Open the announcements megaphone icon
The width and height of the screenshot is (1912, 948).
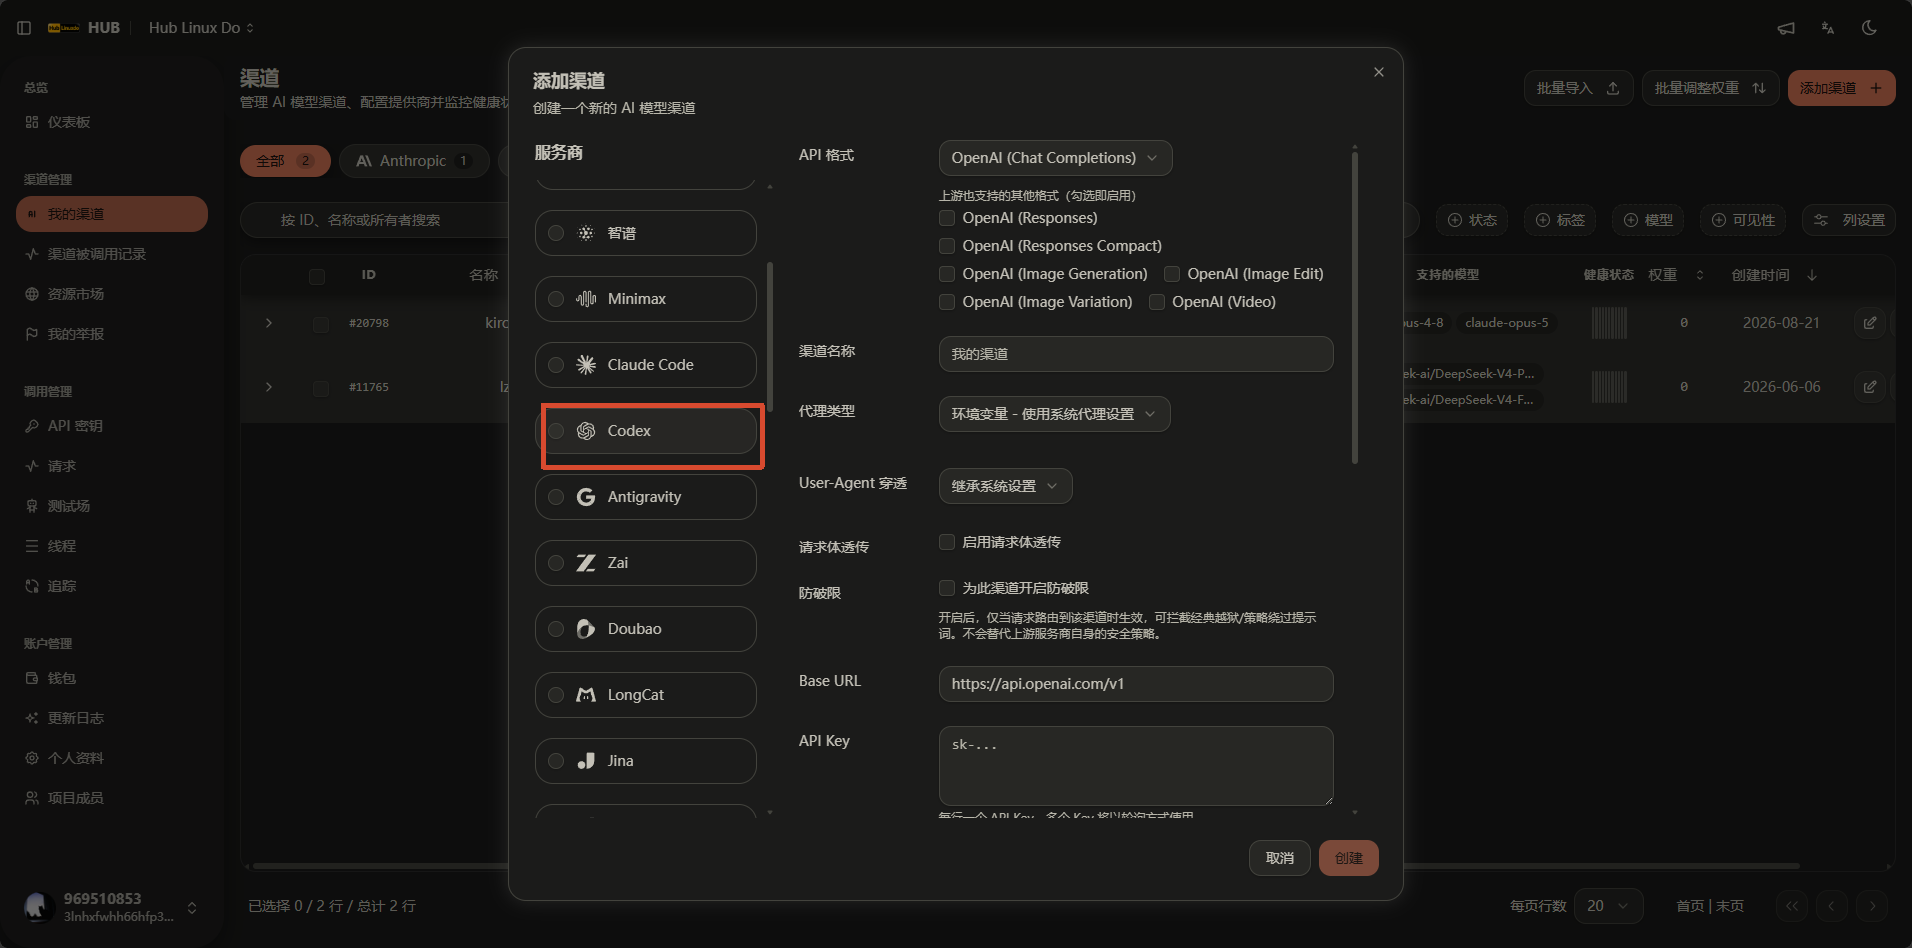pos(1786,28)
